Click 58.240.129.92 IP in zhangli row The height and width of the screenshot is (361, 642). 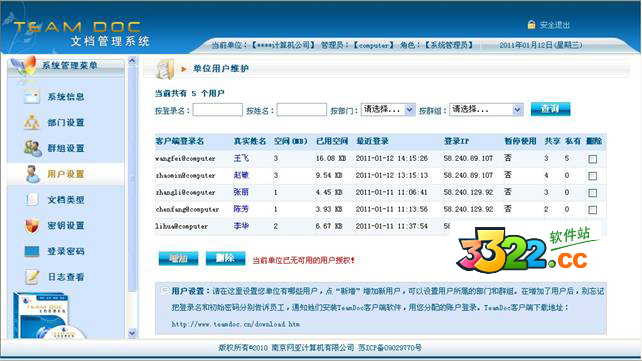468,192
